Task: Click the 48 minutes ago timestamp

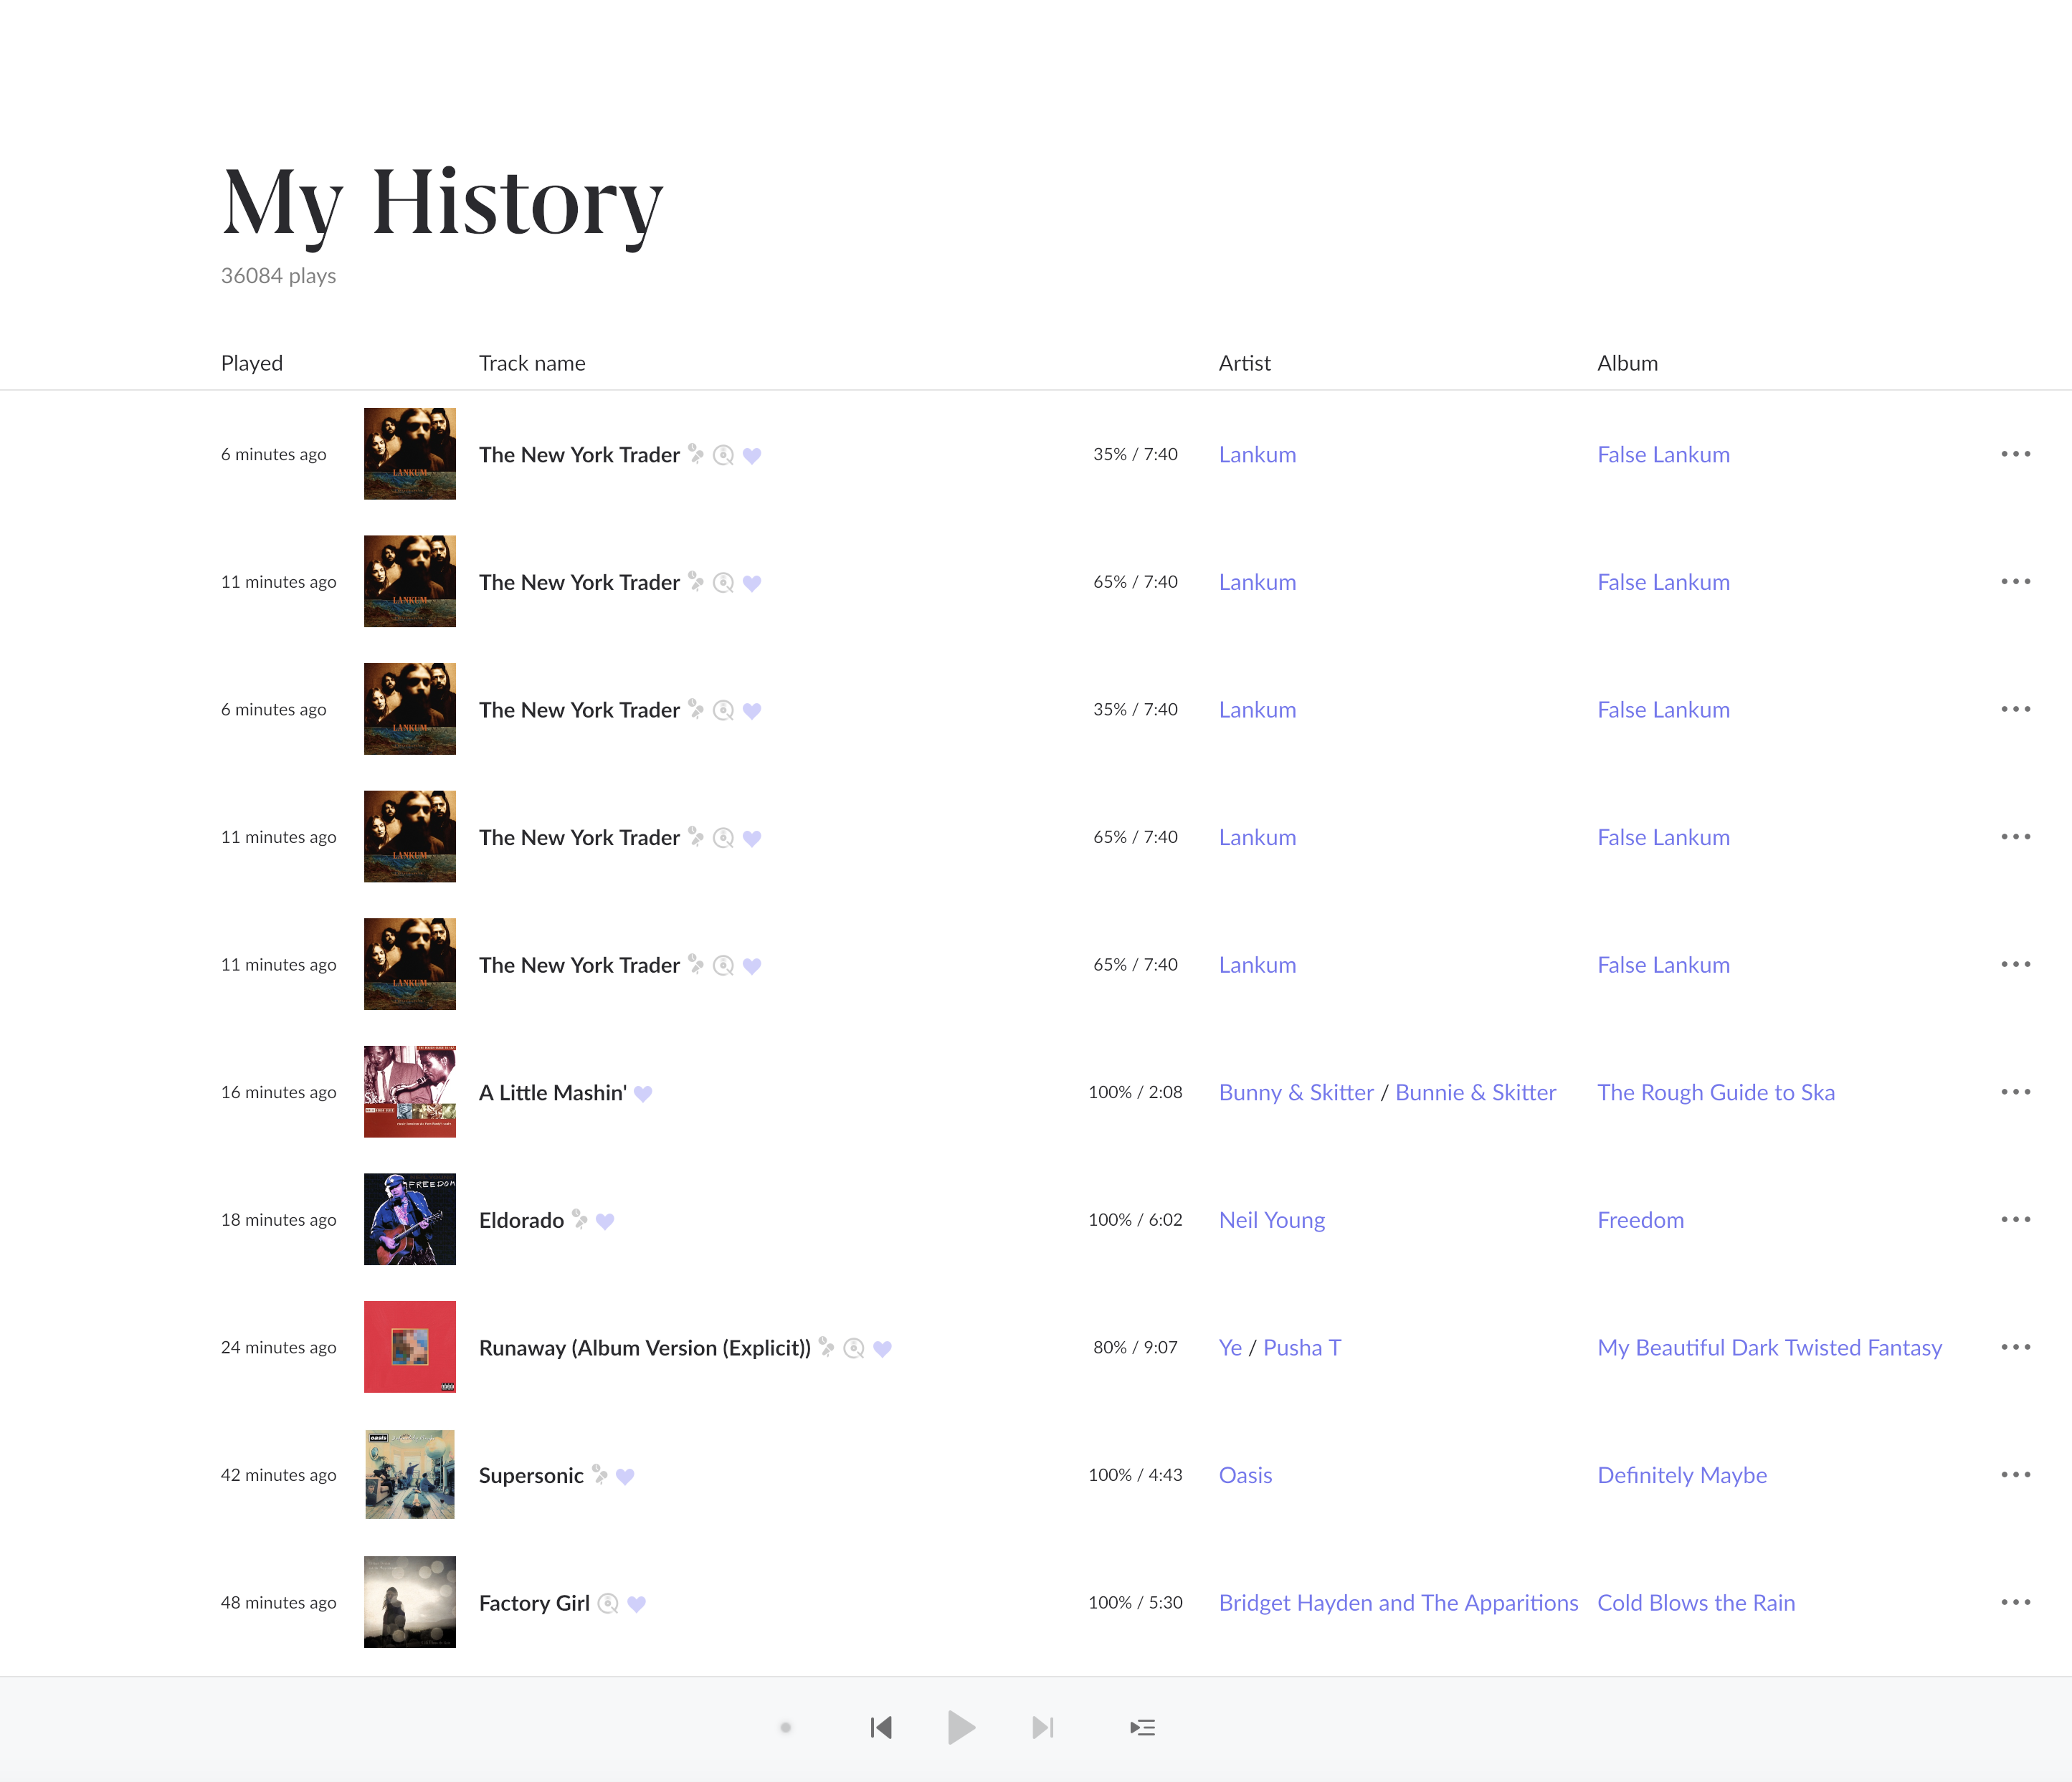Action: [278, 1603]
